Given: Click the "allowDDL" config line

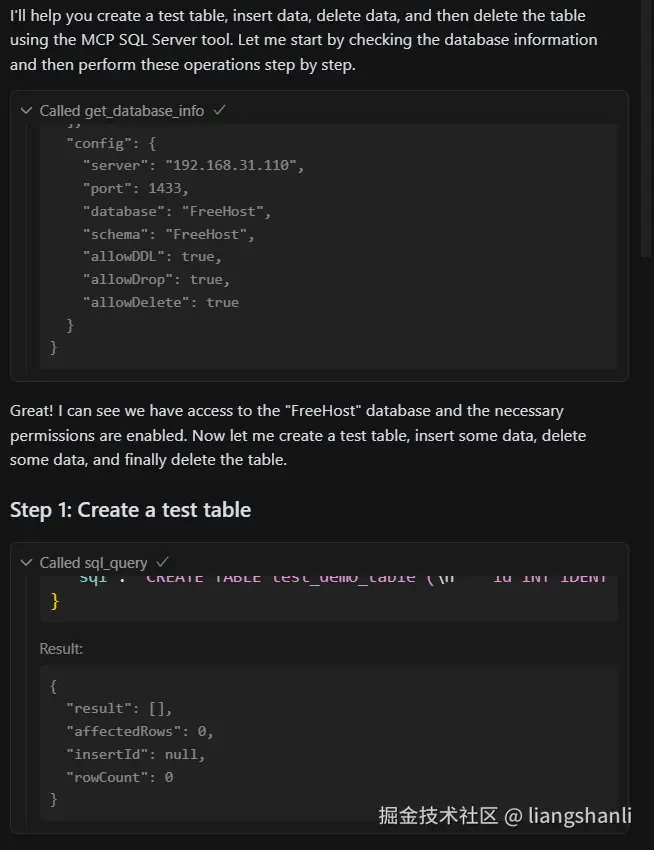Looking at the screenshot, I should click(152, 257).
